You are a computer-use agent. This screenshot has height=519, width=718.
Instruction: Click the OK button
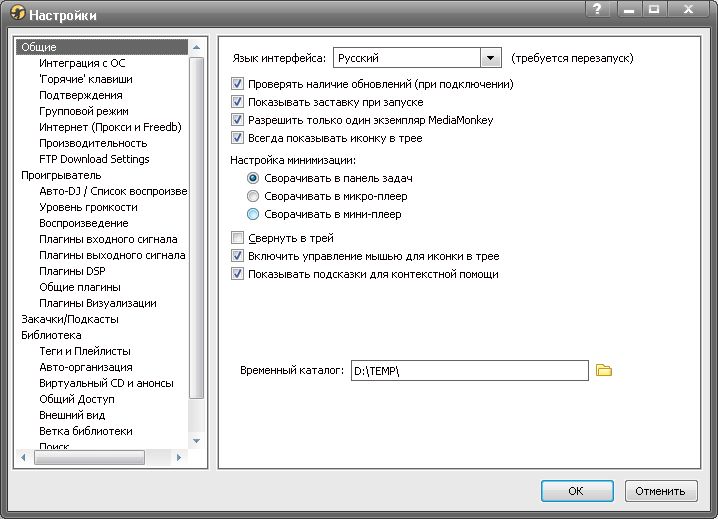click(x=576, y=491)
